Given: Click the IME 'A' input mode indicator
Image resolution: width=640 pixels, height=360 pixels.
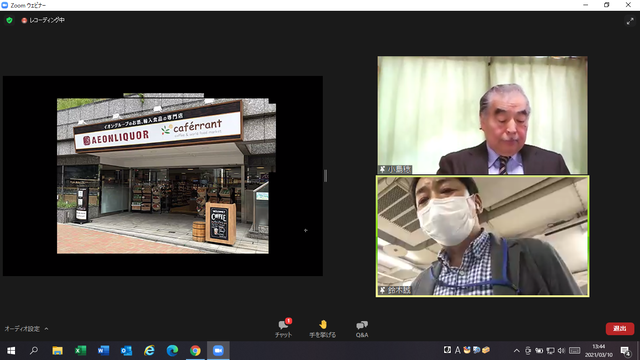Looking at the screenshot, I should (x=457, y=350).
